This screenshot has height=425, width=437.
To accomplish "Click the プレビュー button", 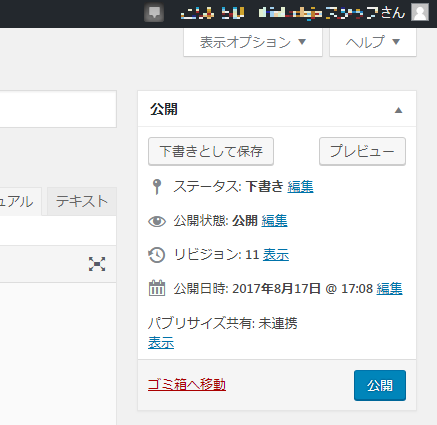I will click(x=362, y=151).
